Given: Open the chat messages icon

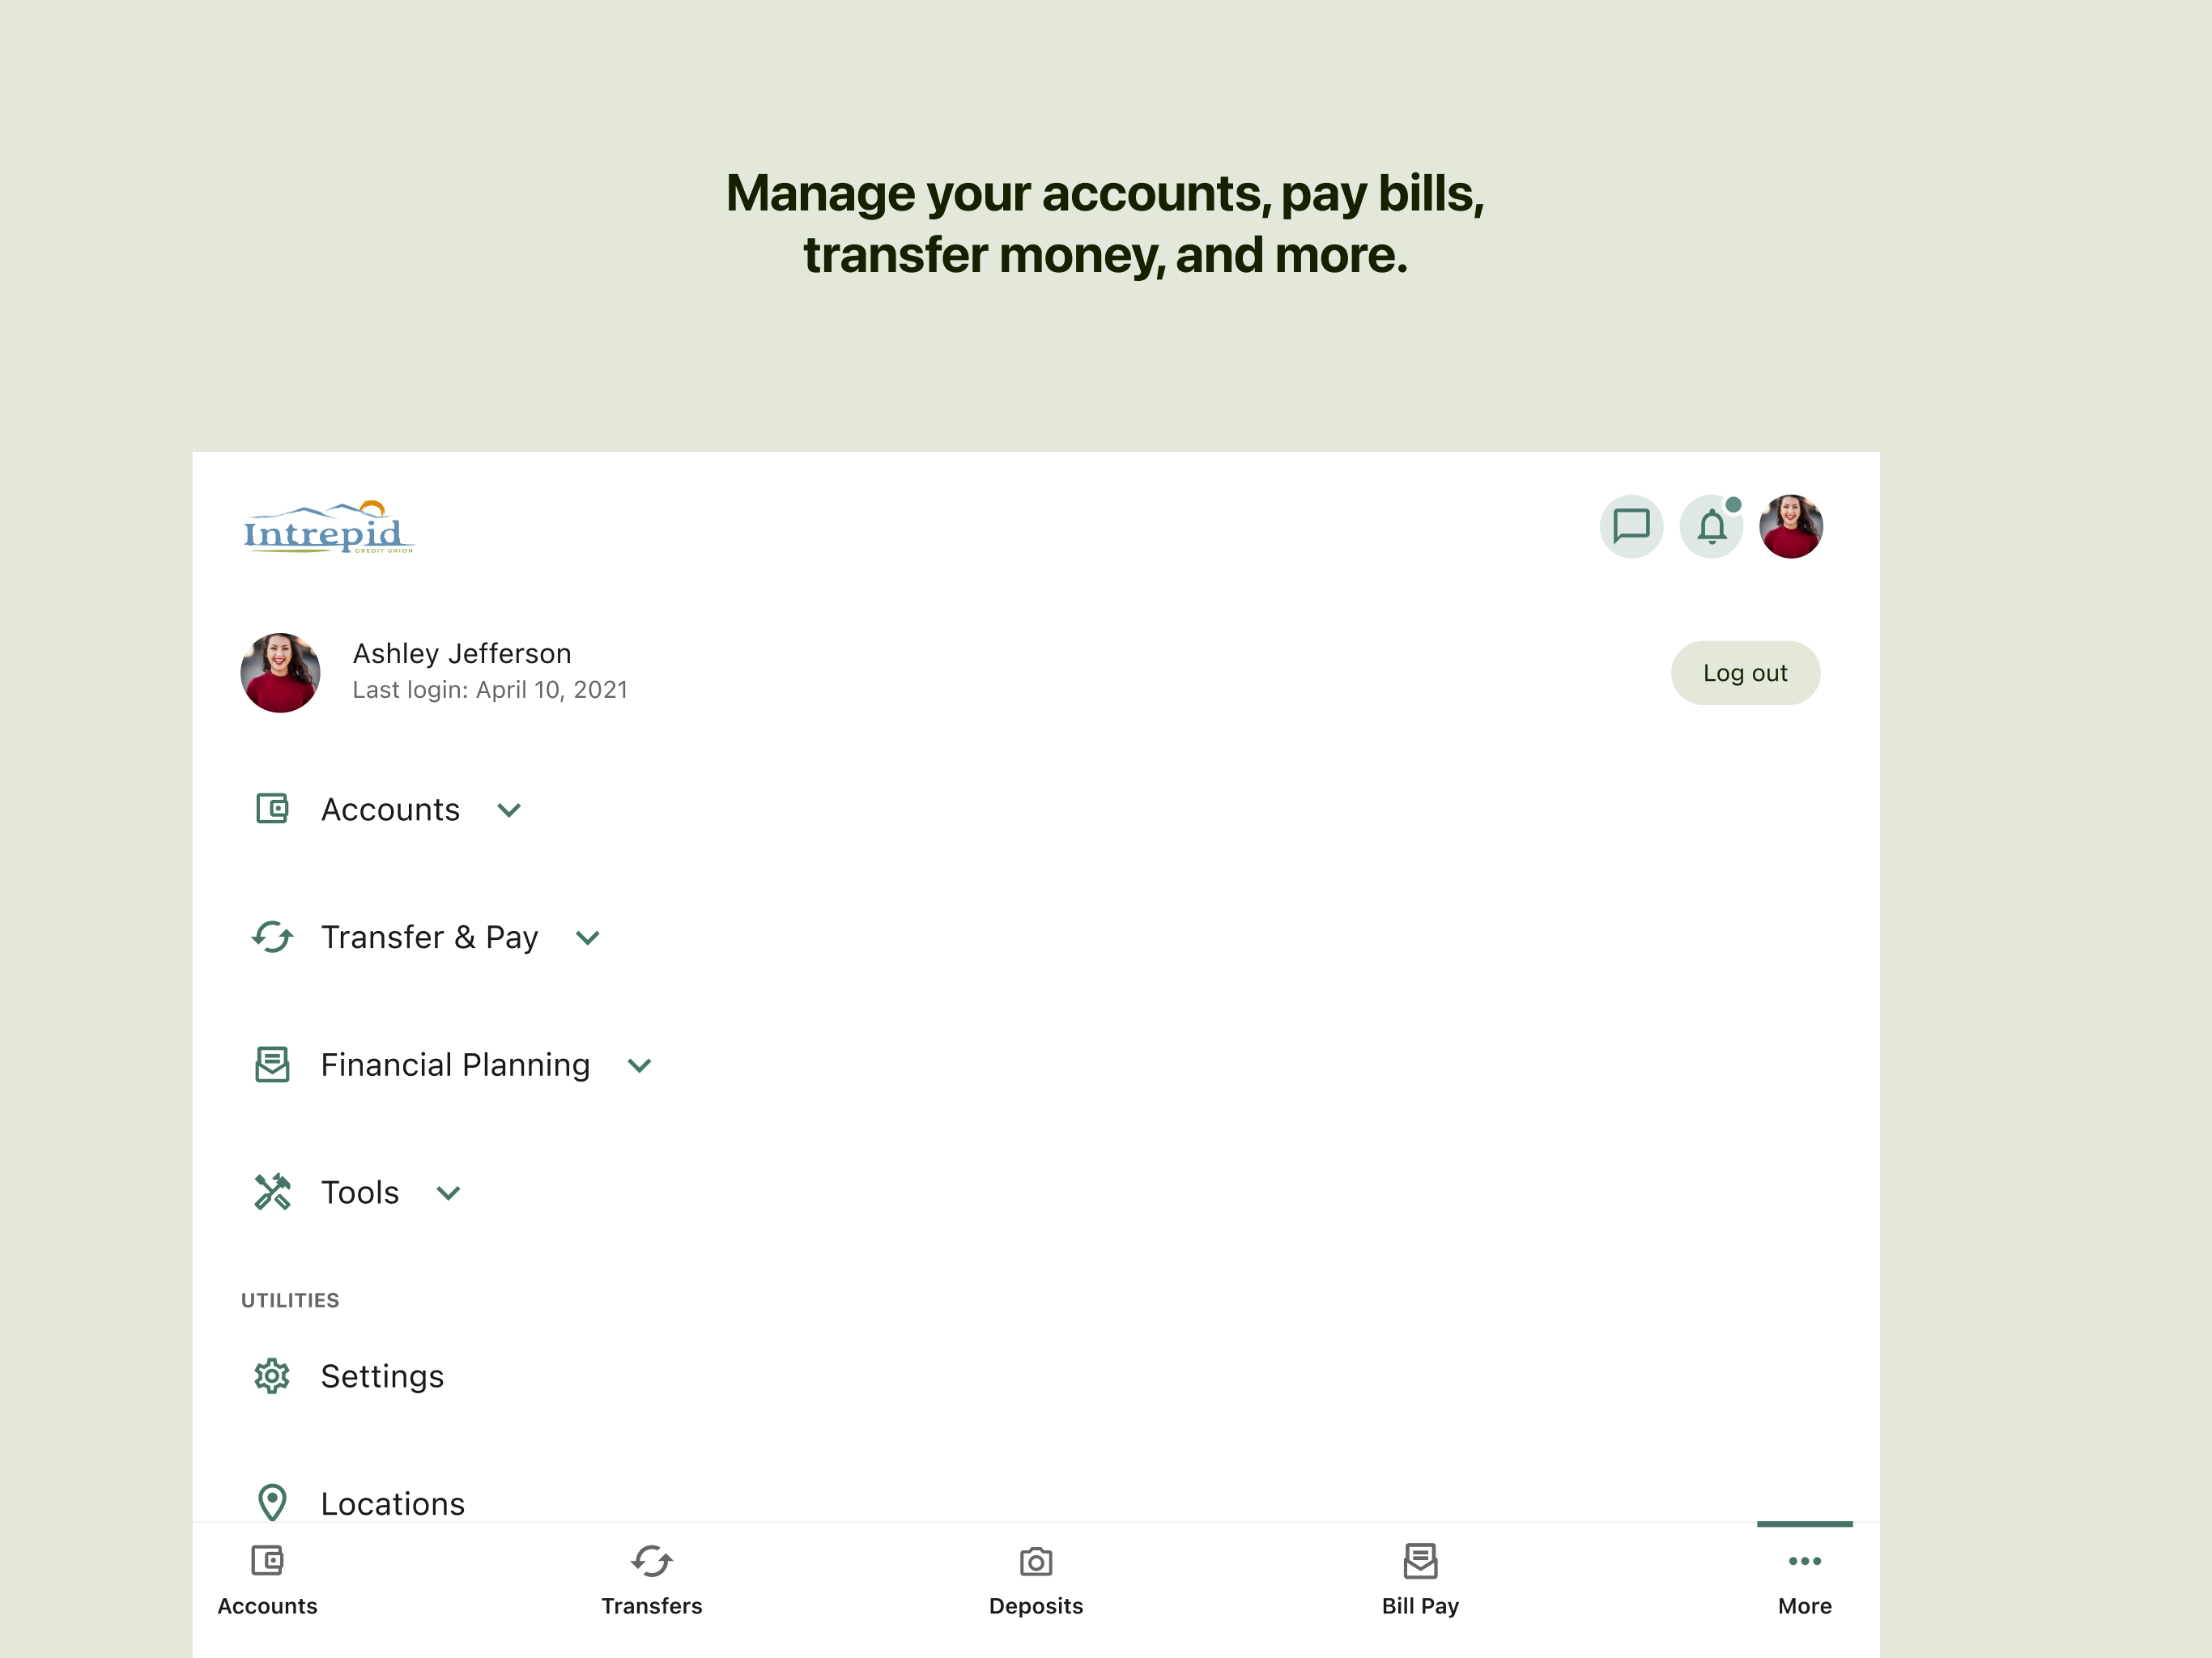Looking at the screenshot, I should [x=1631, y=526].
